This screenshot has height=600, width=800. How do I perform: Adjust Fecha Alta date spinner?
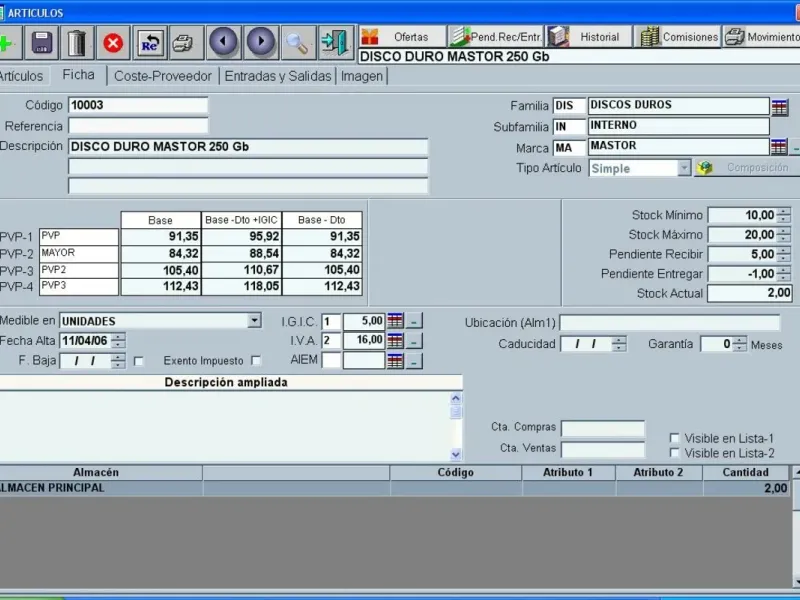pyautogui.click(x=118, y=341)
